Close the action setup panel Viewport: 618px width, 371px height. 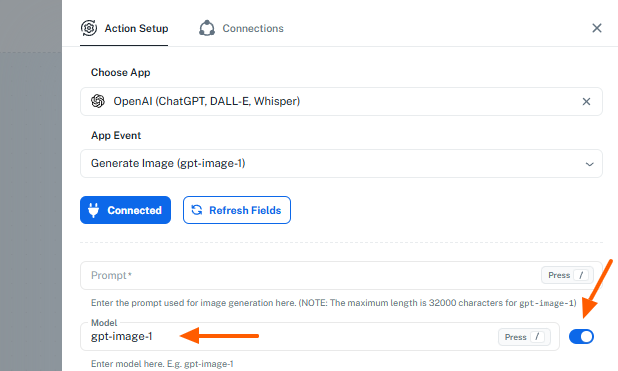[597, 28]
